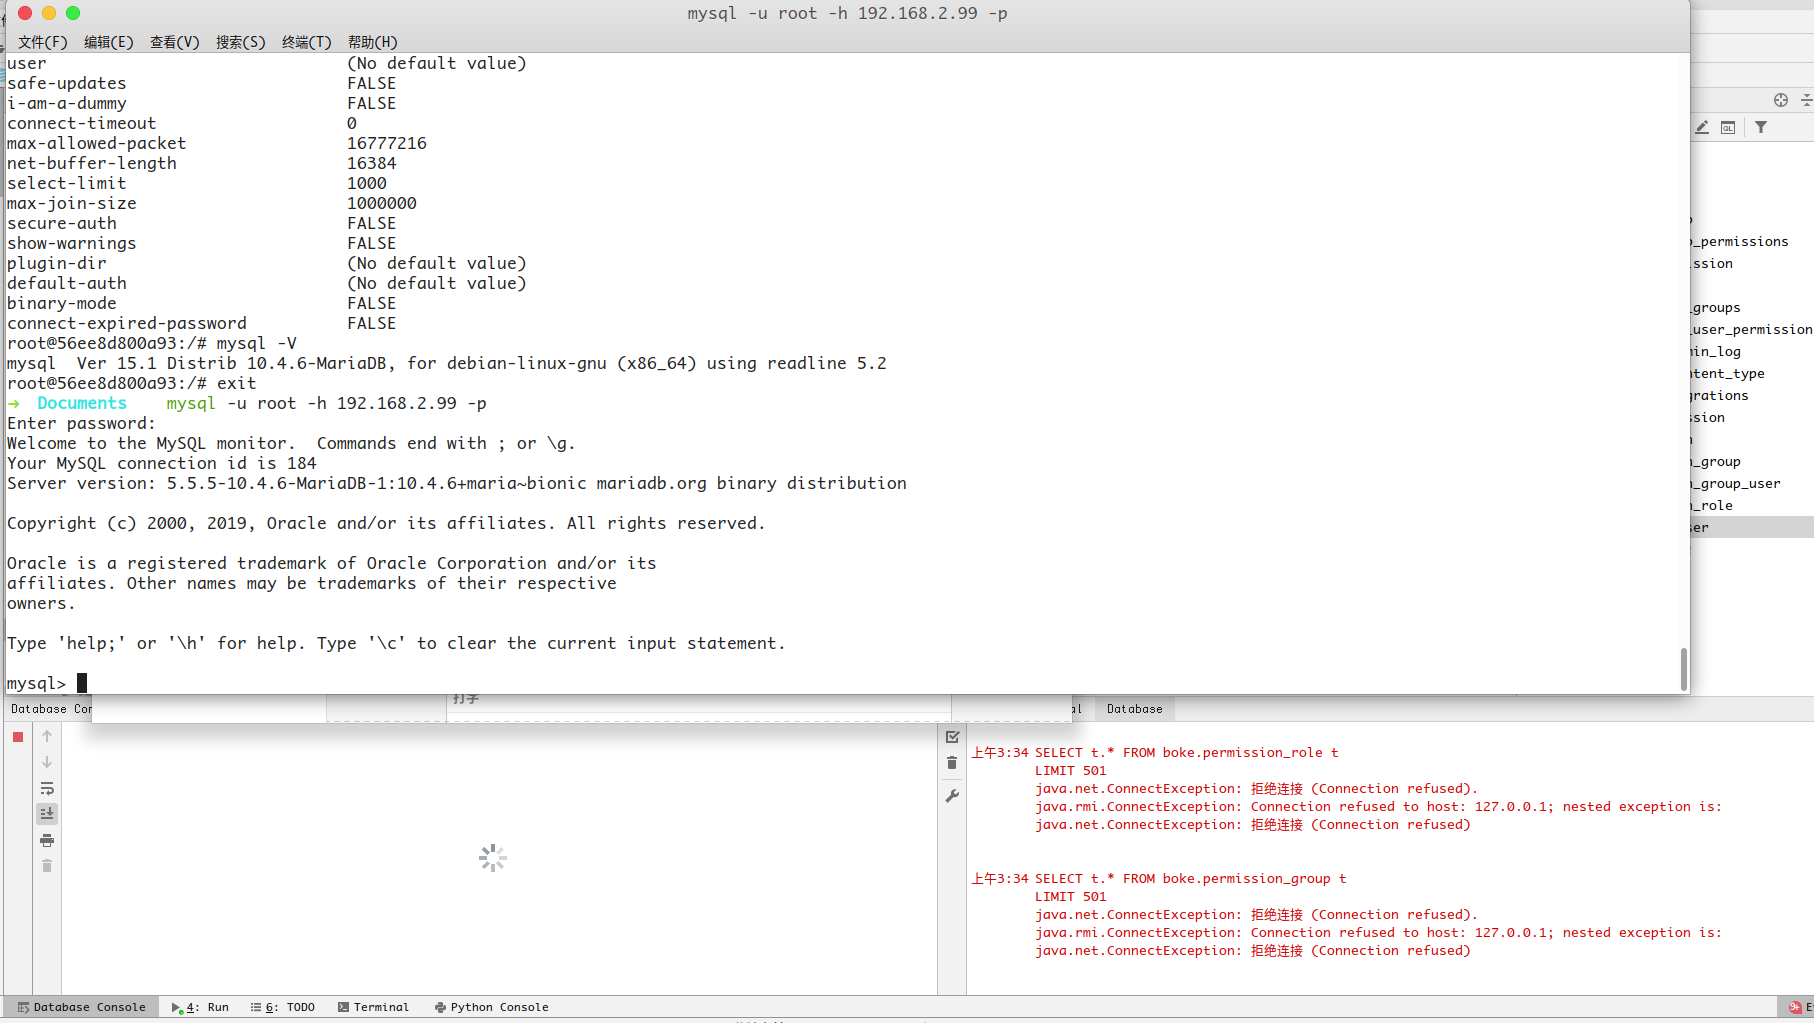Select the _group_user table in database tree

pos(1736,483)
